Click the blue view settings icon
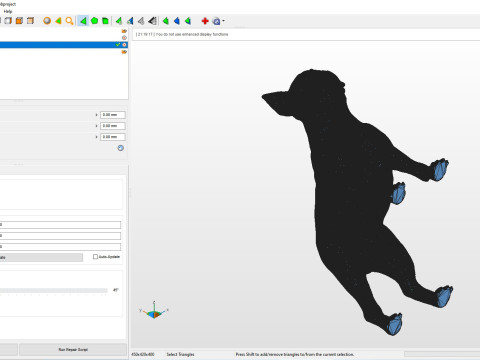 pyautogui.click(x=216, y=21)
